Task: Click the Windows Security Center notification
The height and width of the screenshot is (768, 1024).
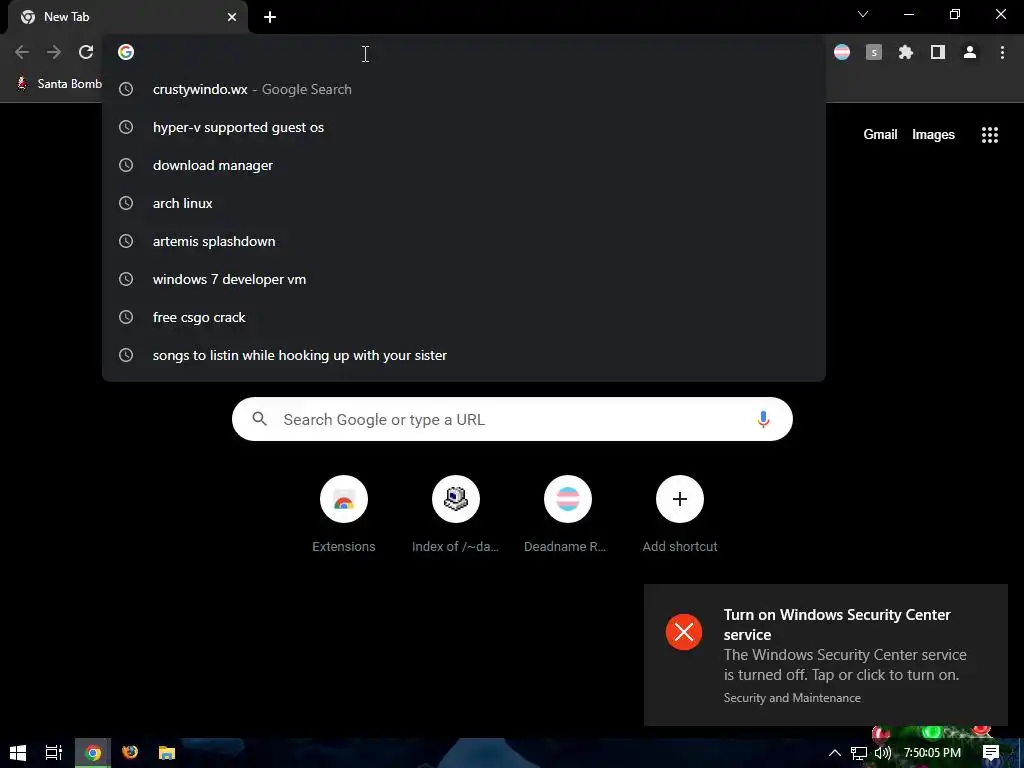Action: click(x=825, y=655)
